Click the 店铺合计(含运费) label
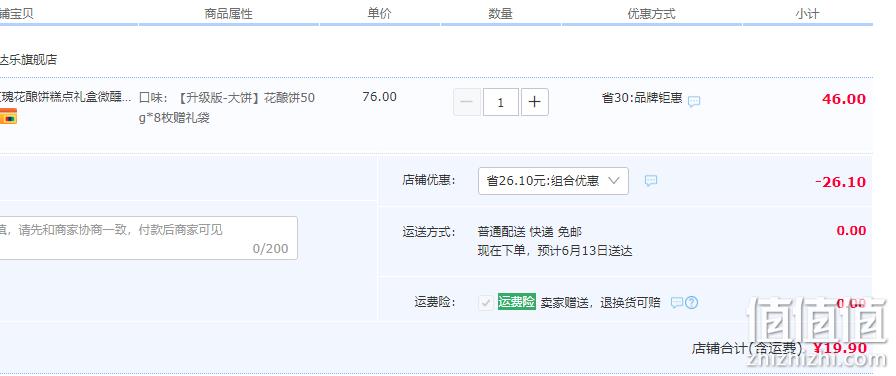 tap(747, 348)
